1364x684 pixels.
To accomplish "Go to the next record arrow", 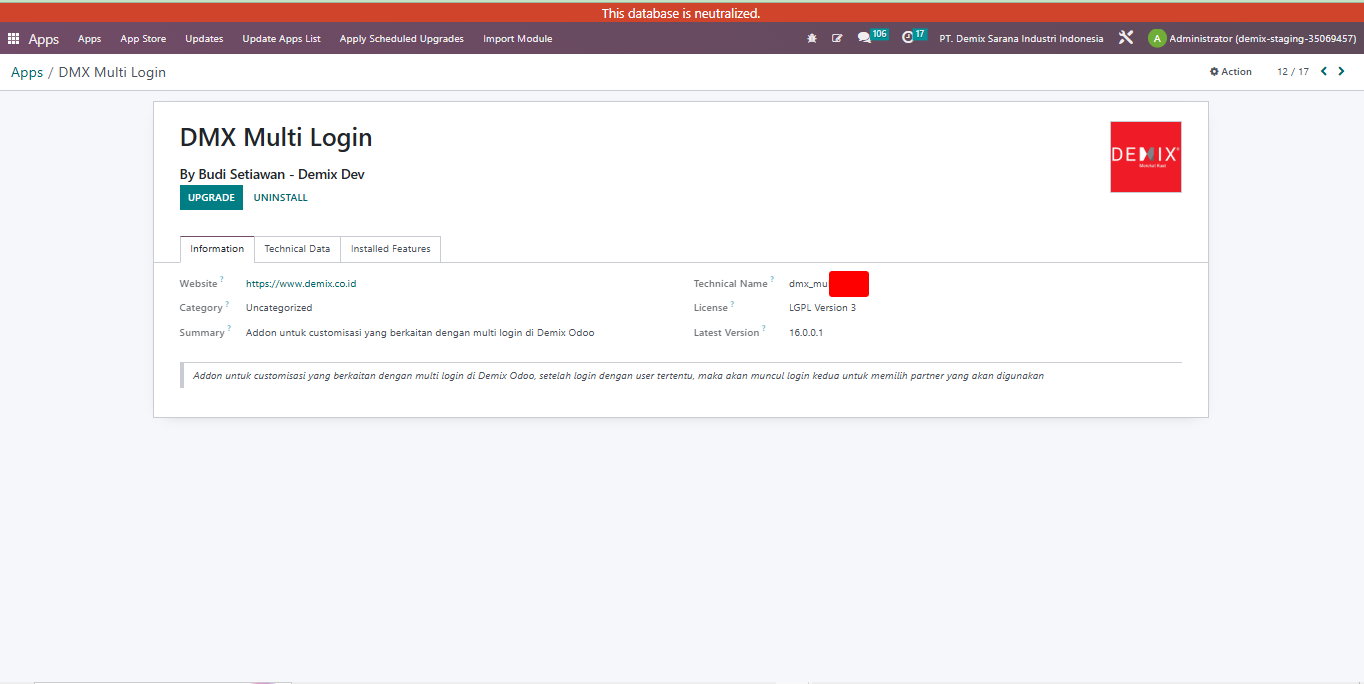I will tap(1341, 71).
